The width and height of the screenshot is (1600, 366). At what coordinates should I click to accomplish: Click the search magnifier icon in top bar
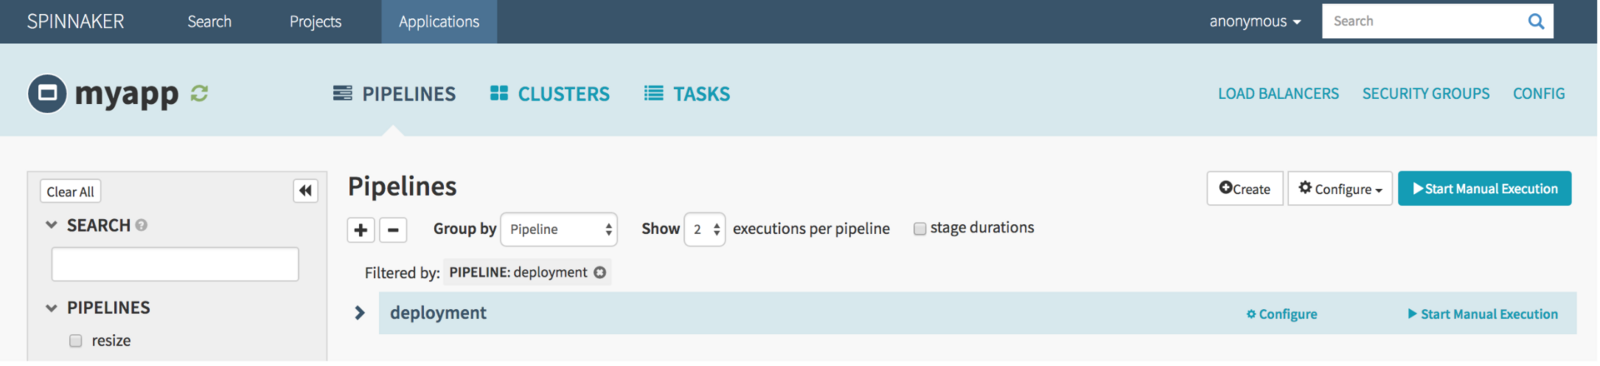[x=1536, y=21]
